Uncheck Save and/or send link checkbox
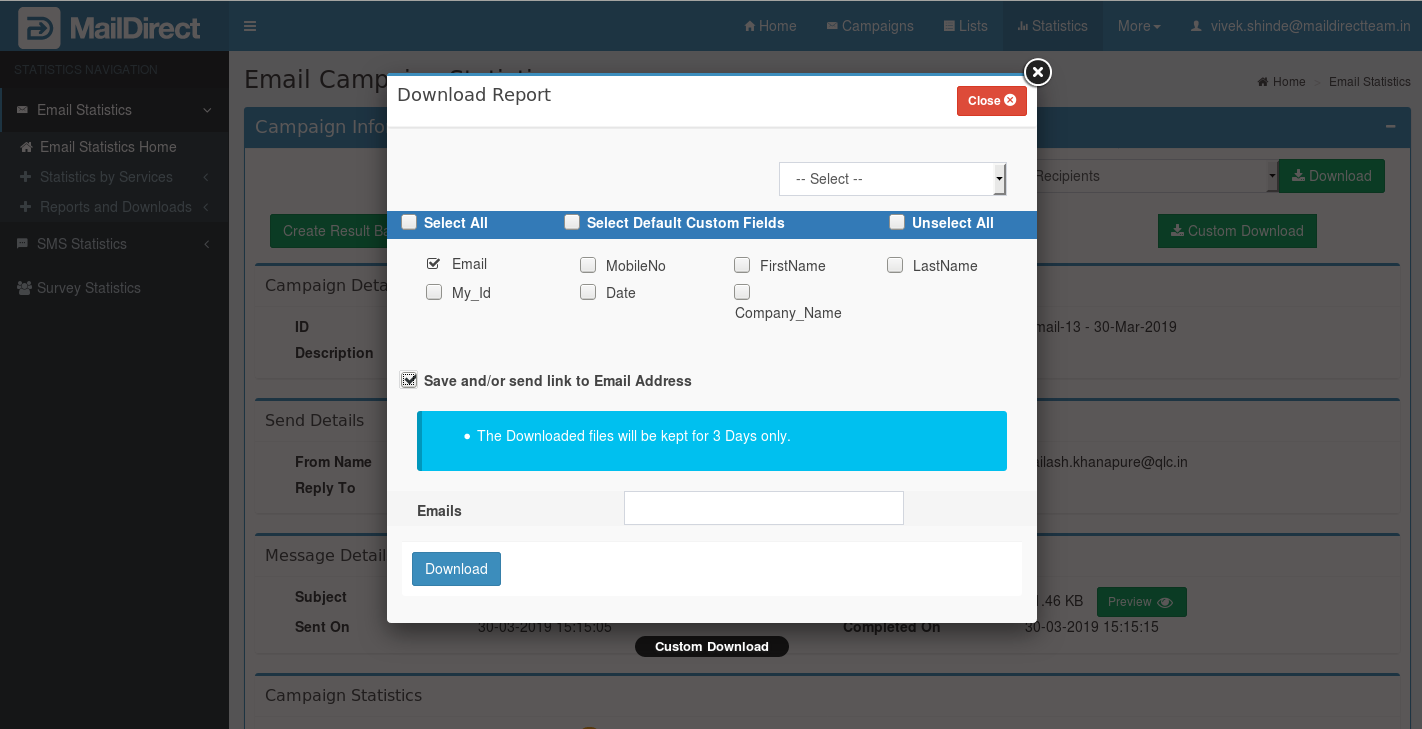This screenshot has height=729, width=1422. click(409, 380)
